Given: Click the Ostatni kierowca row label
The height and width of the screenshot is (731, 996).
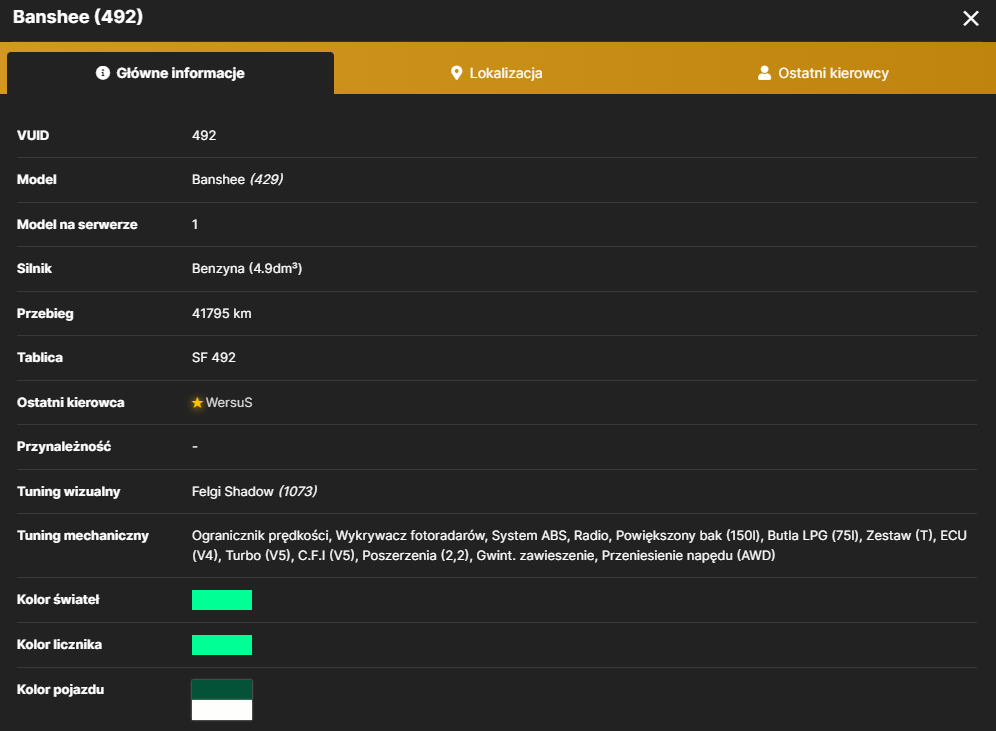Looking at the screenshot, I should (x=71, y=403).
